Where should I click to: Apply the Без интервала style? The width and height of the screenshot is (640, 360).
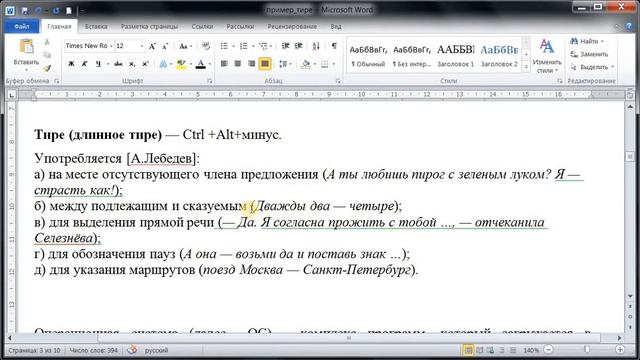[412, 56]
